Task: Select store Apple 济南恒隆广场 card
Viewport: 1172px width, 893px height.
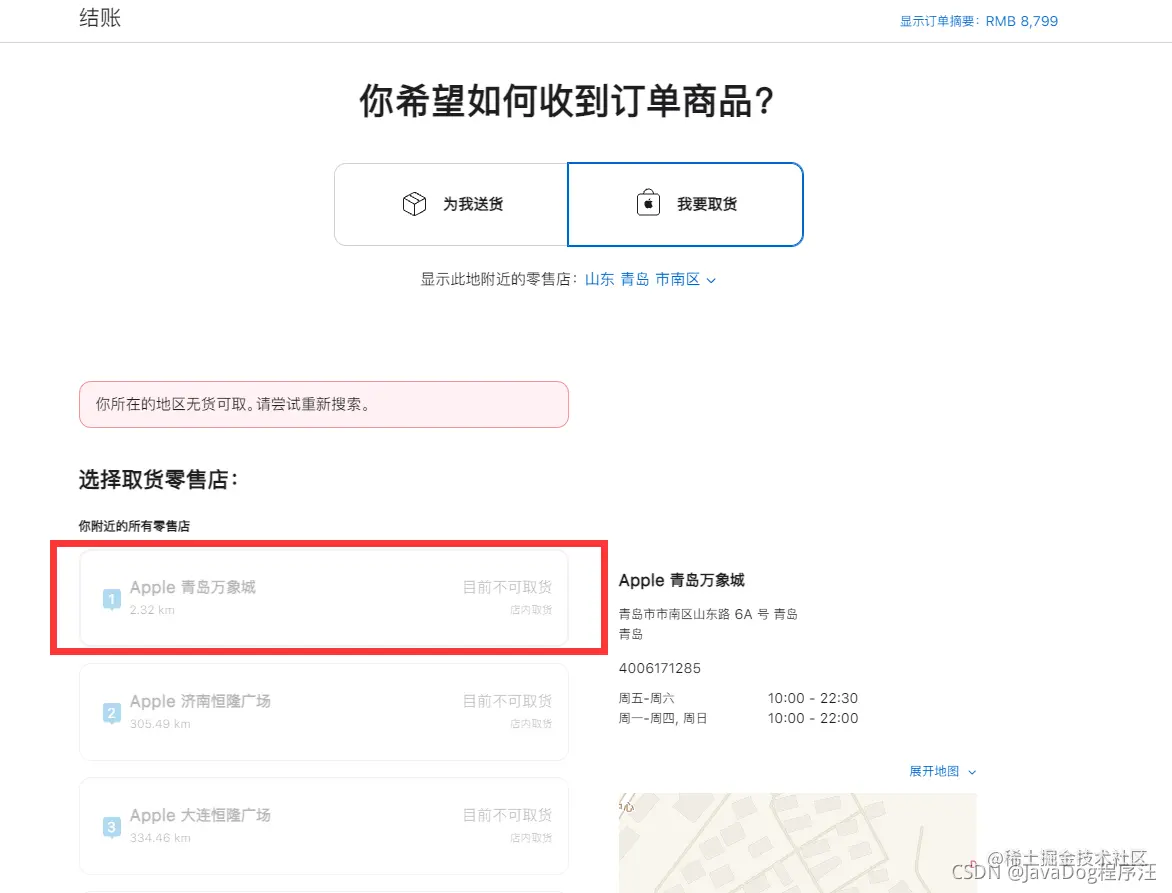Action: (x=324, y=712)
